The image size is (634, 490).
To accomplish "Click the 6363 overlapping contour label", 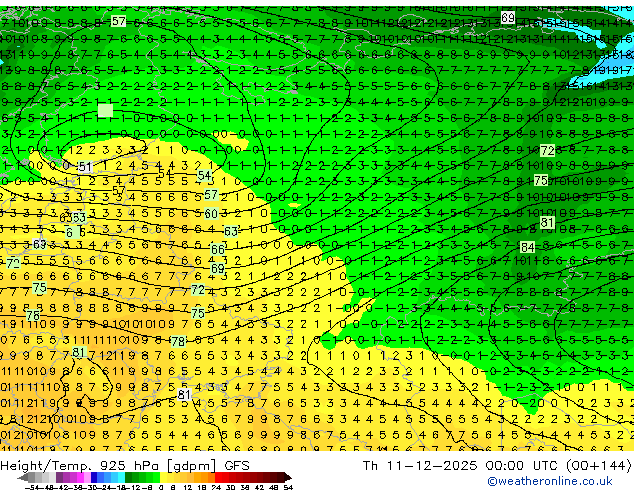I will coord(73,218).
